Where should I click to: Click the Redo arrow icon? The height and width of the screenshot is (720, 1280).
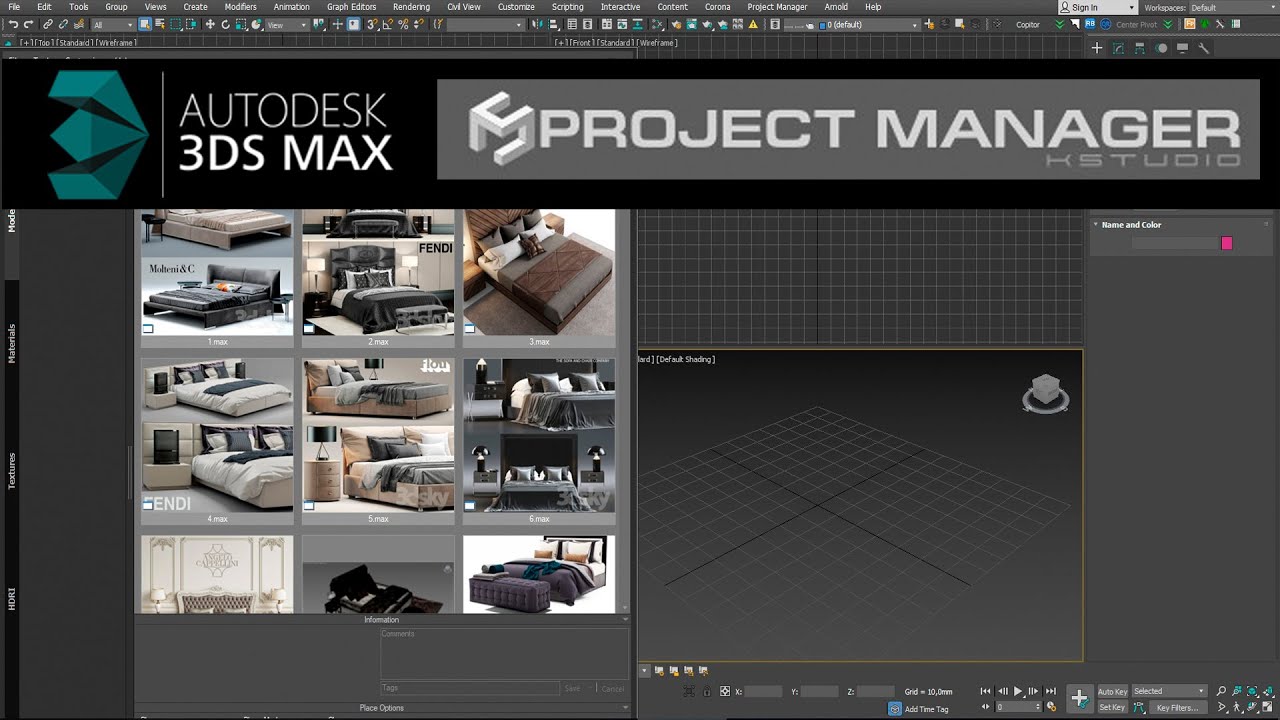point(28,24)
